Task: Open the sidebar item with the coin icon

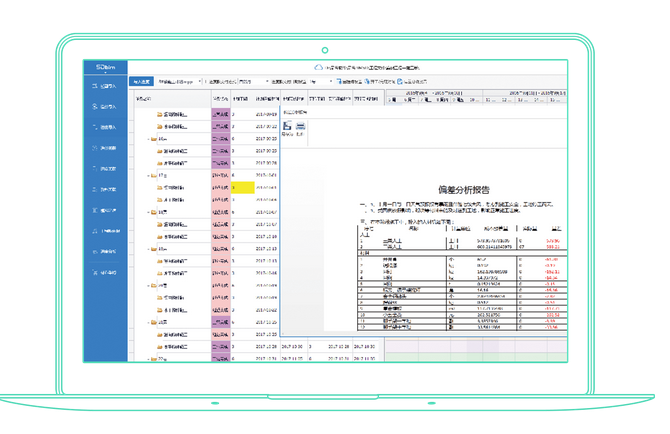Action: click(104, 107)
